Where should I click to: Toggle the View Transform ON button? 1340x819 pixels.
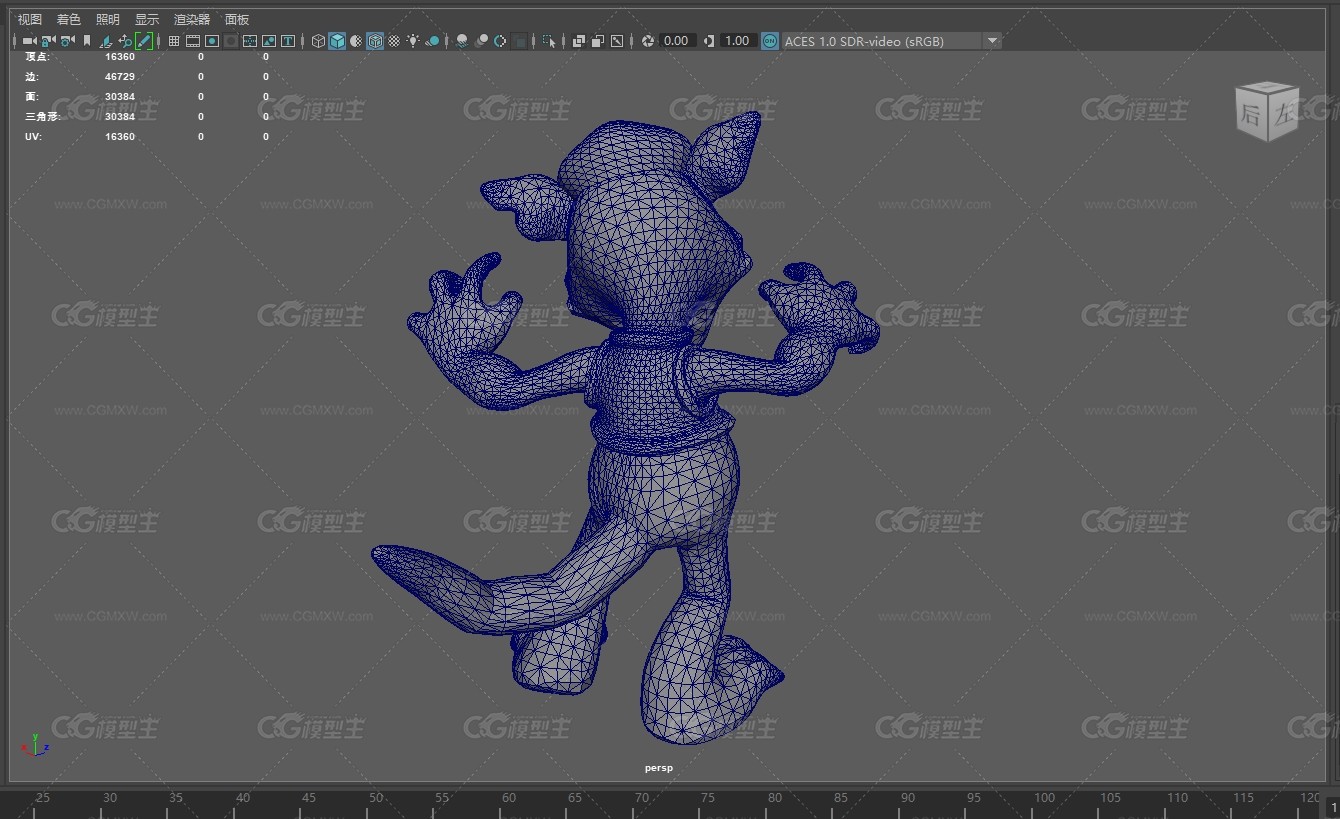770,41
